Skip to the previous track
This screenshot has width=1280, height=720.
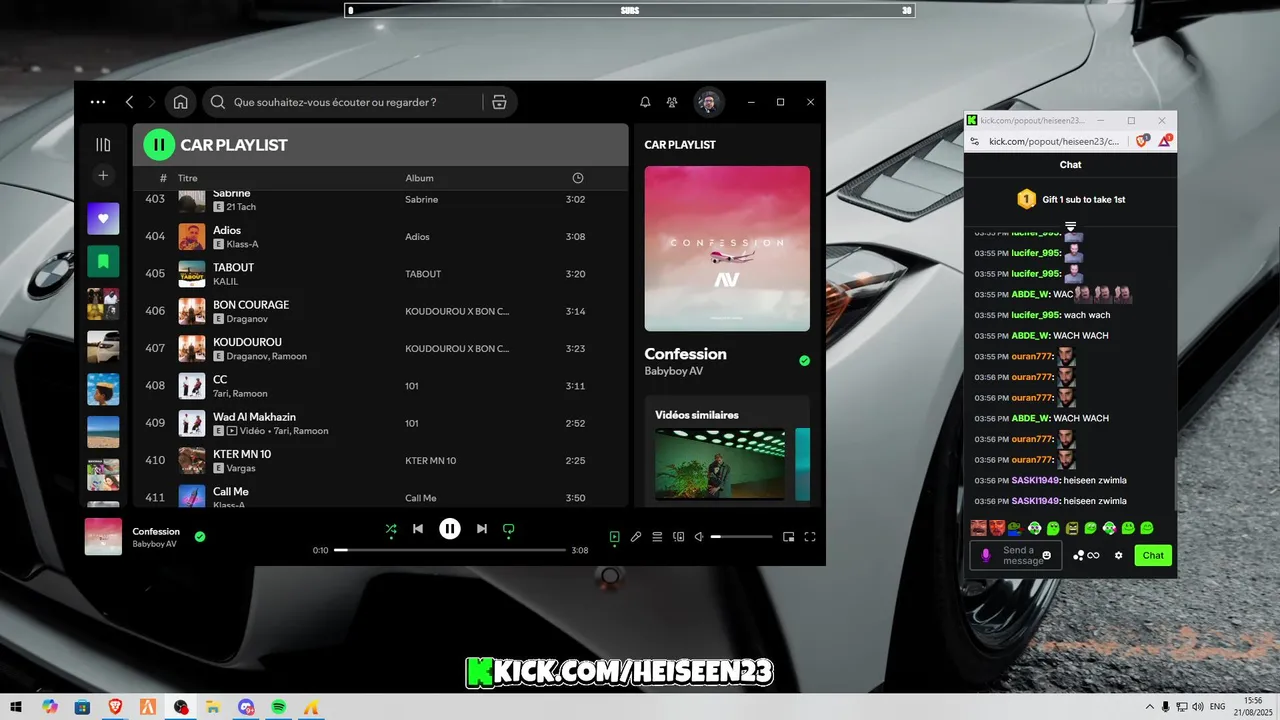(x=418, y=529)
